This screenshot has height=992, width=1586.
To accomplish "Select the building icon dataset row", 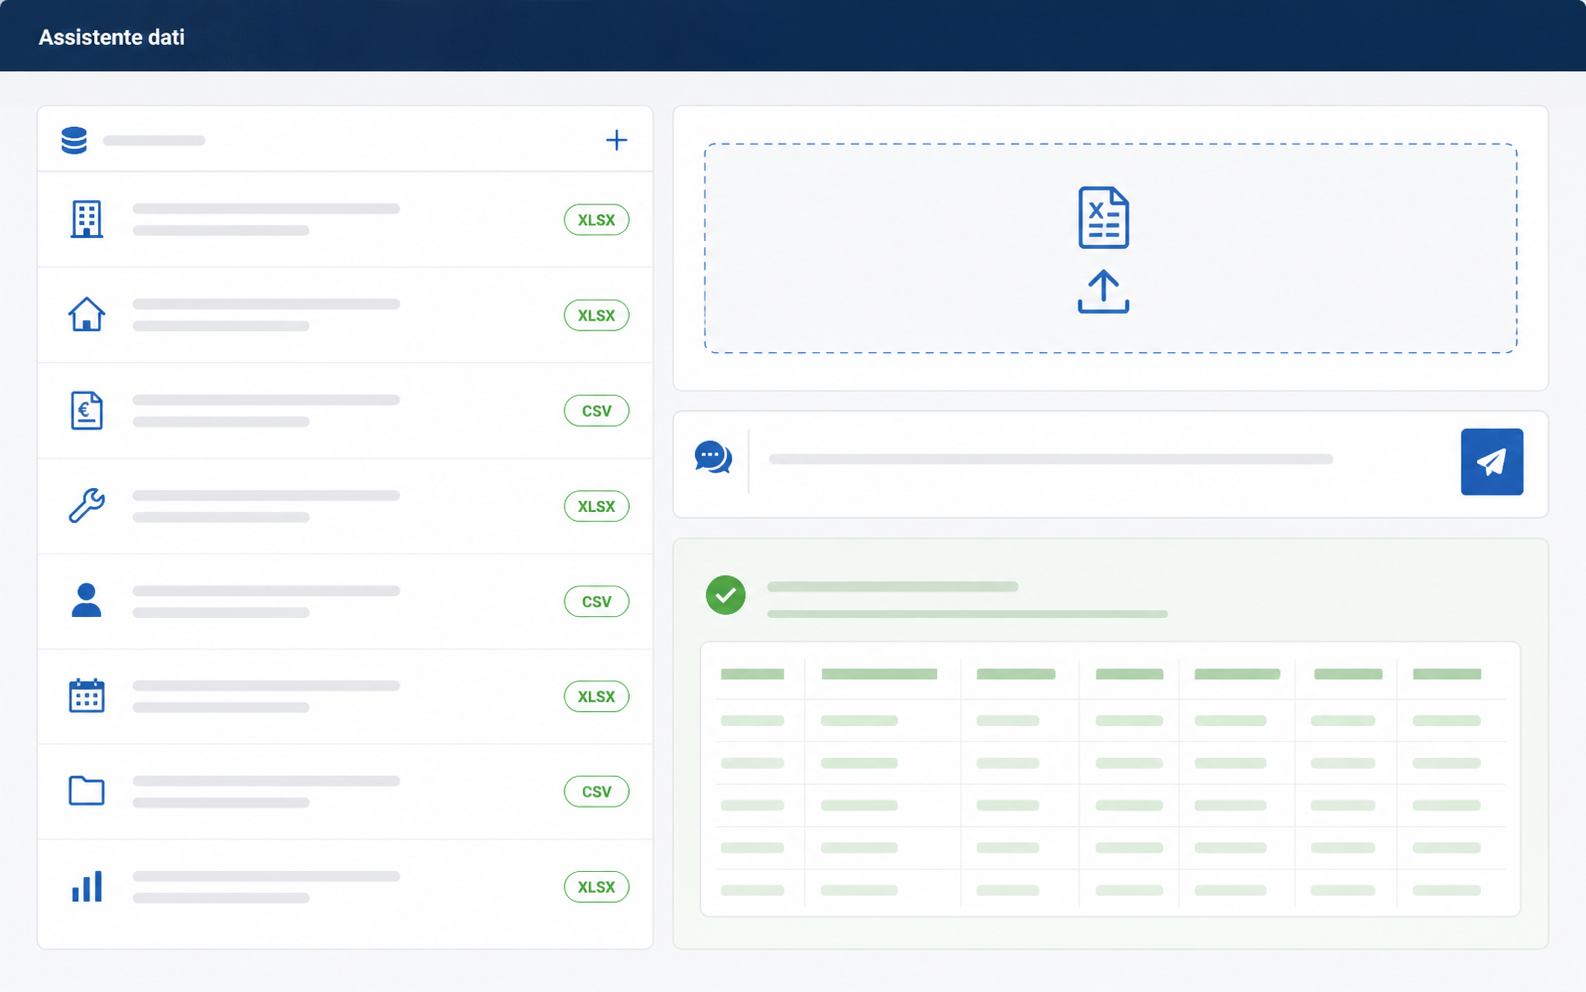I will [x=345, y=220].
